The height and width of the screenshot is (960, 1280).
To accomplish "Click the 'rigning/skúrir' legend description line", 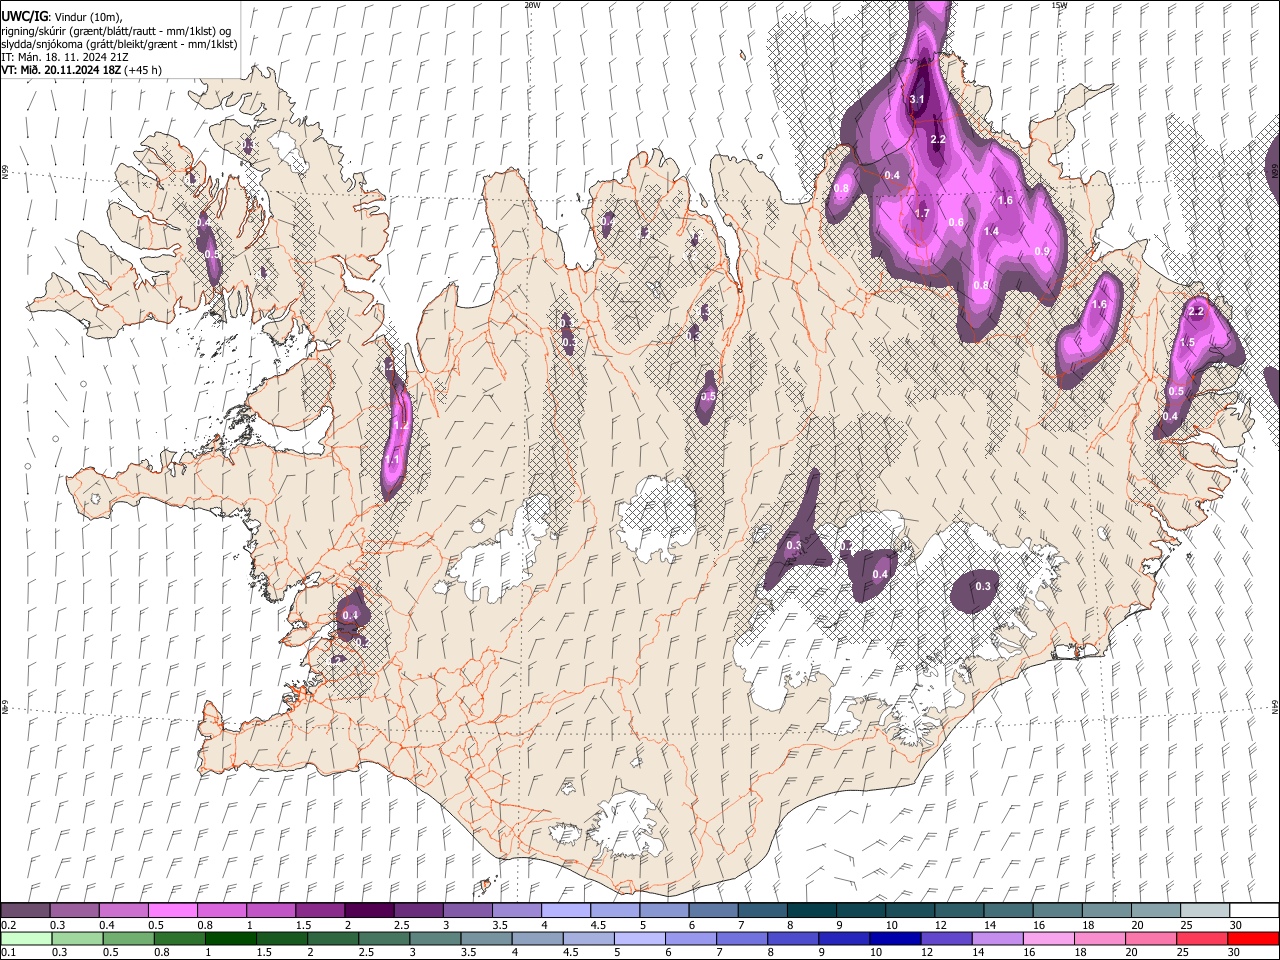I will (x=116, y=31).
